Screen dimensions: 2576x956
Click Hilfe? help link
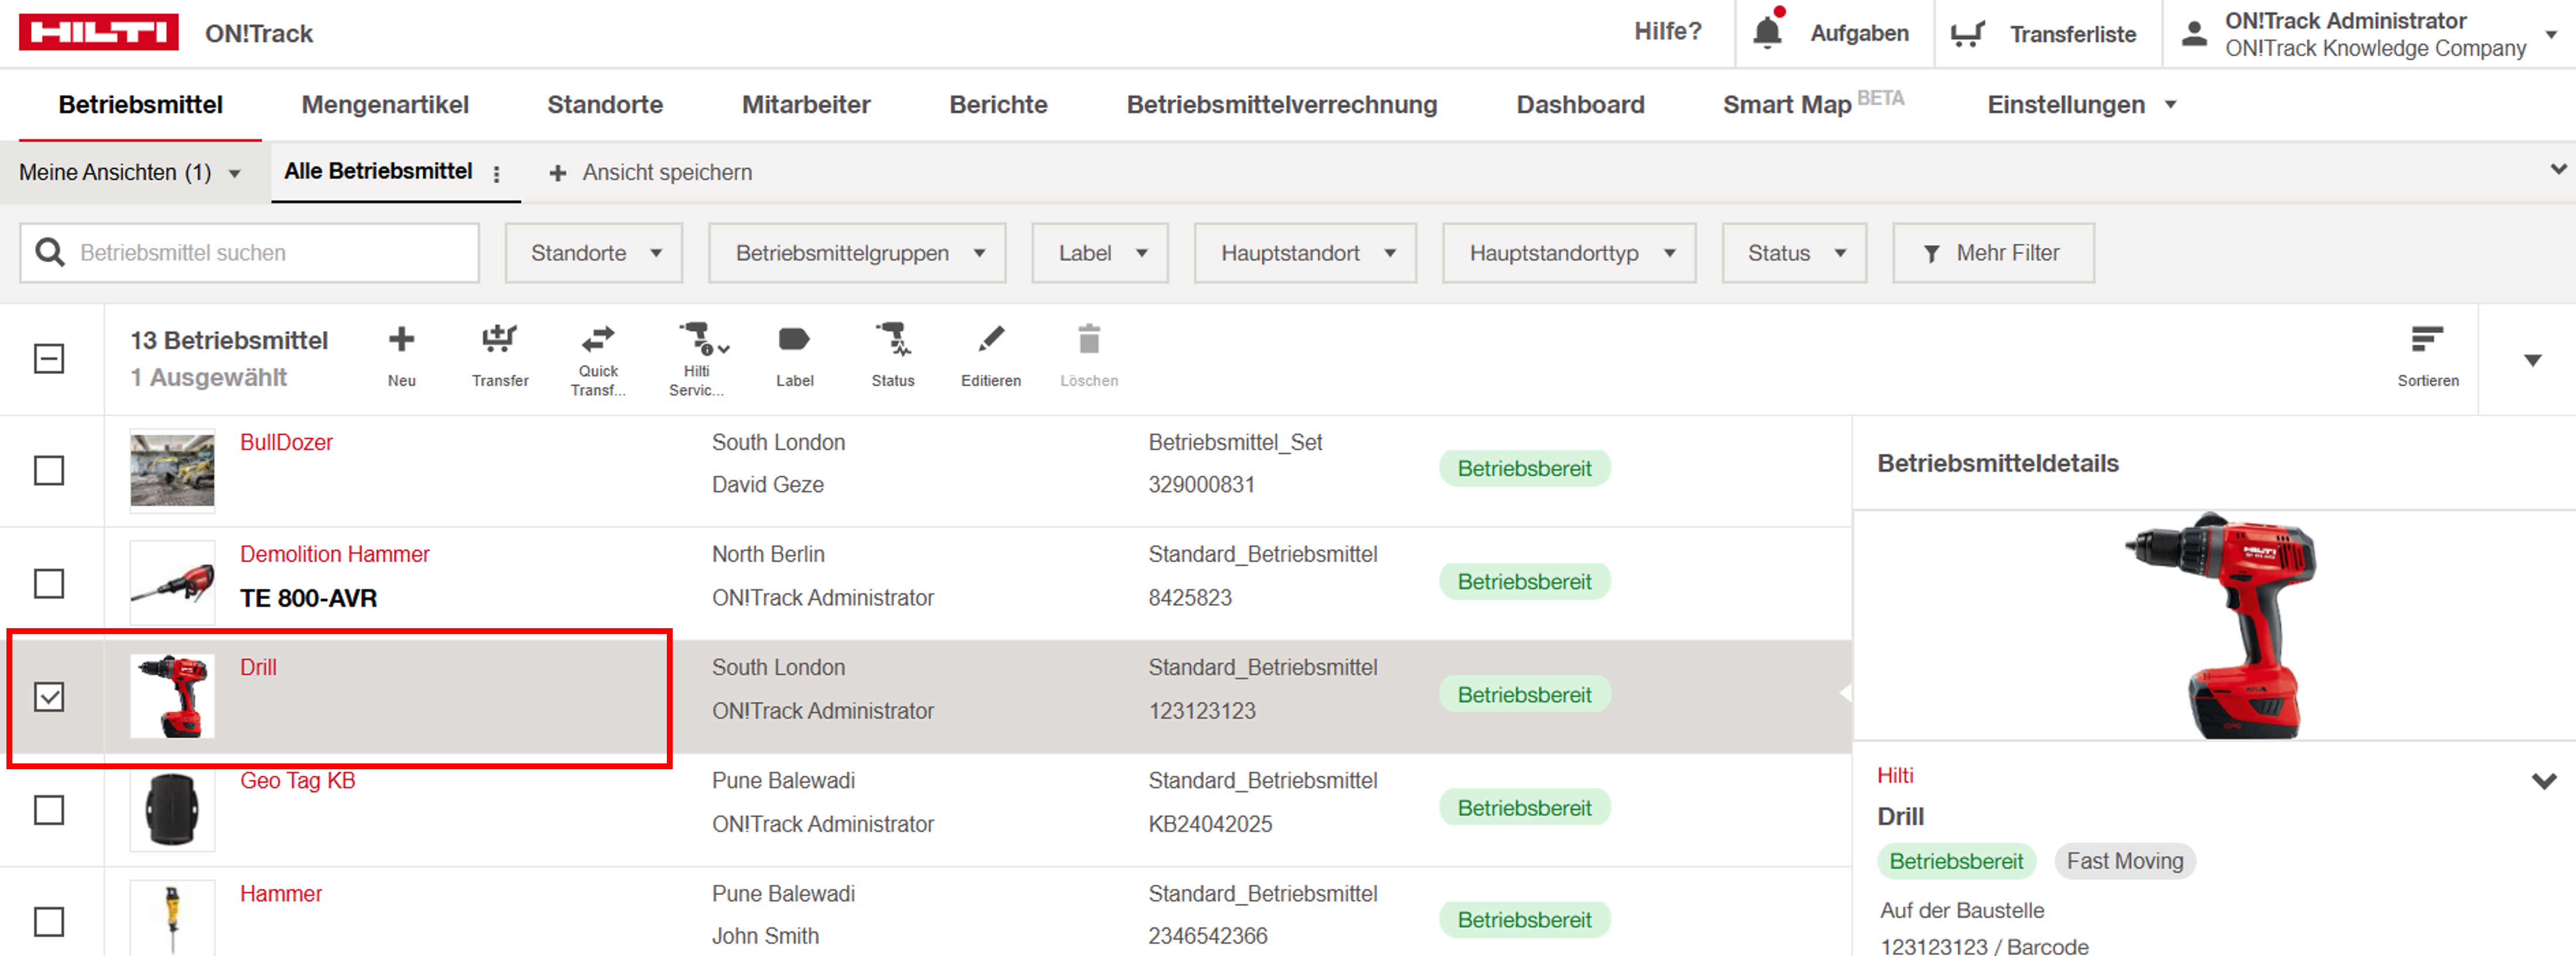[1667, 32]
